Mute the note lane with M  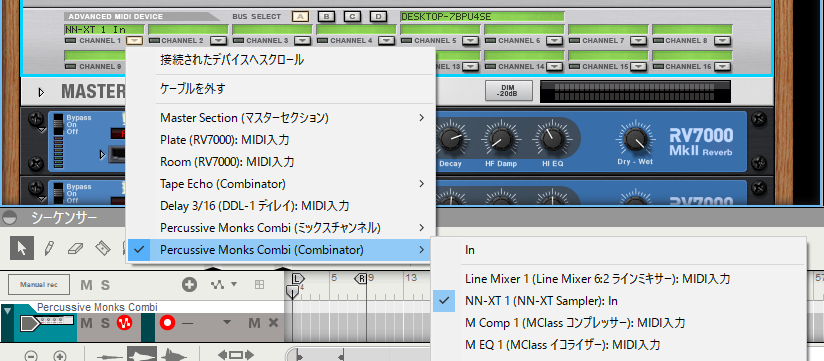point(254,323)
